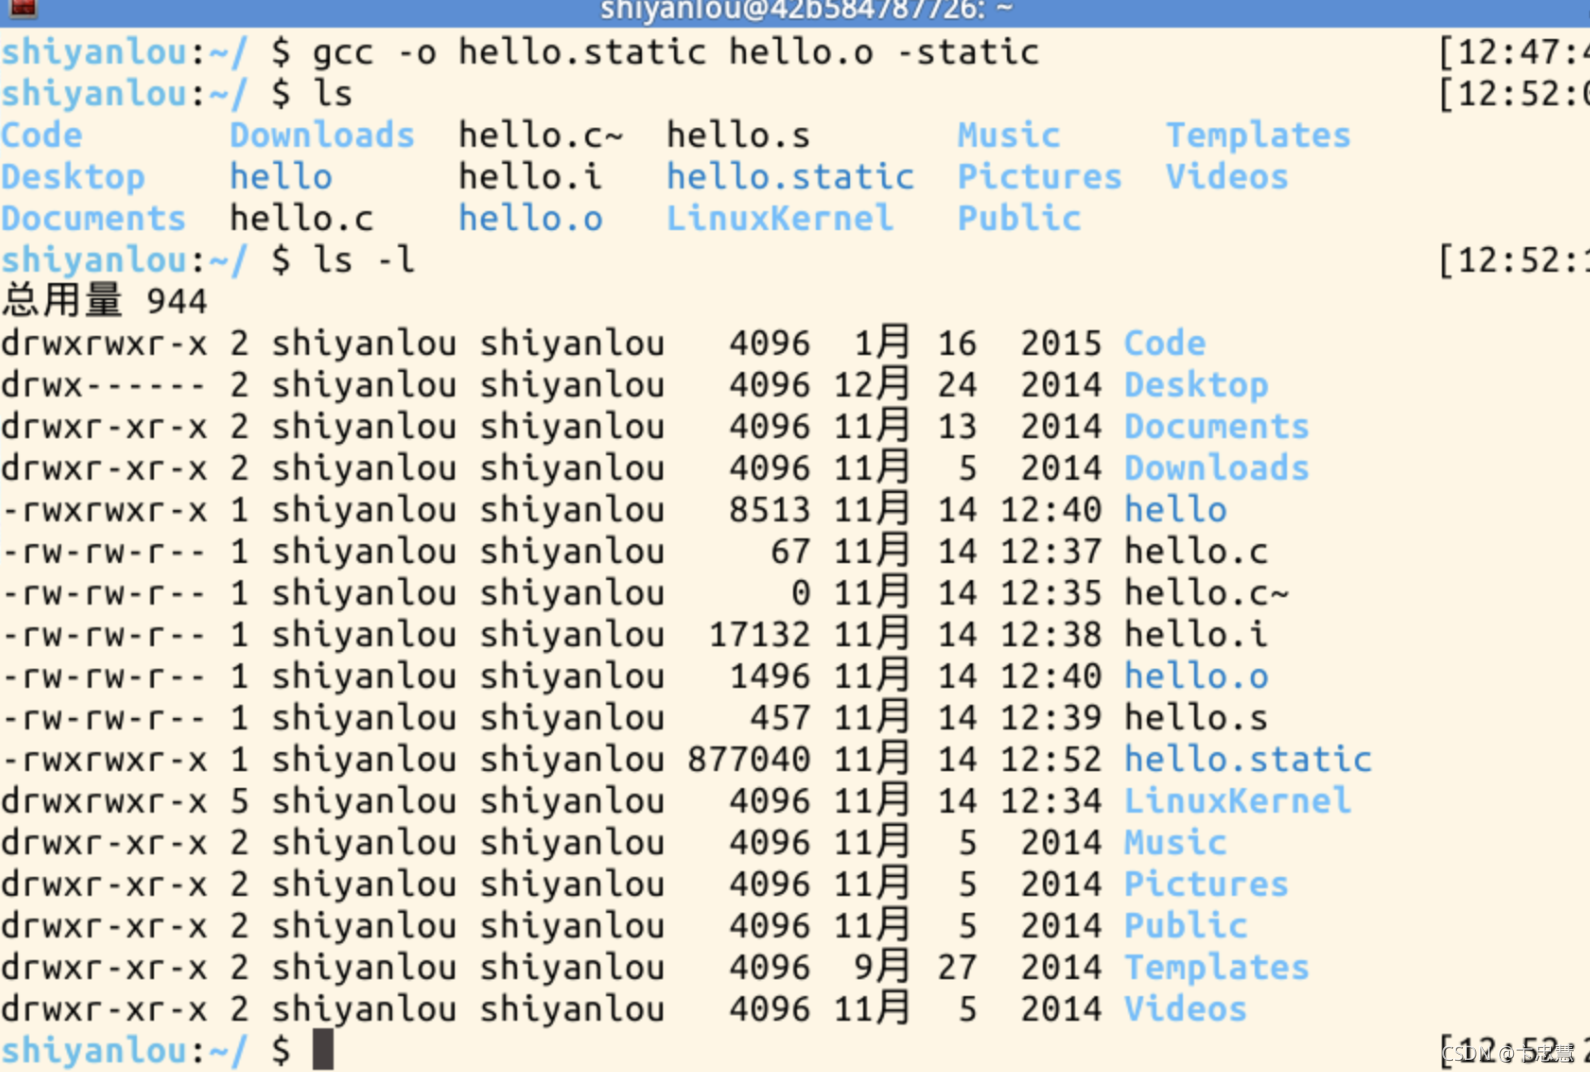Screen dimensions: 1590x1072
Task: Click the file size value 1496
Action: pyautogui.click(x=770, y=676)
